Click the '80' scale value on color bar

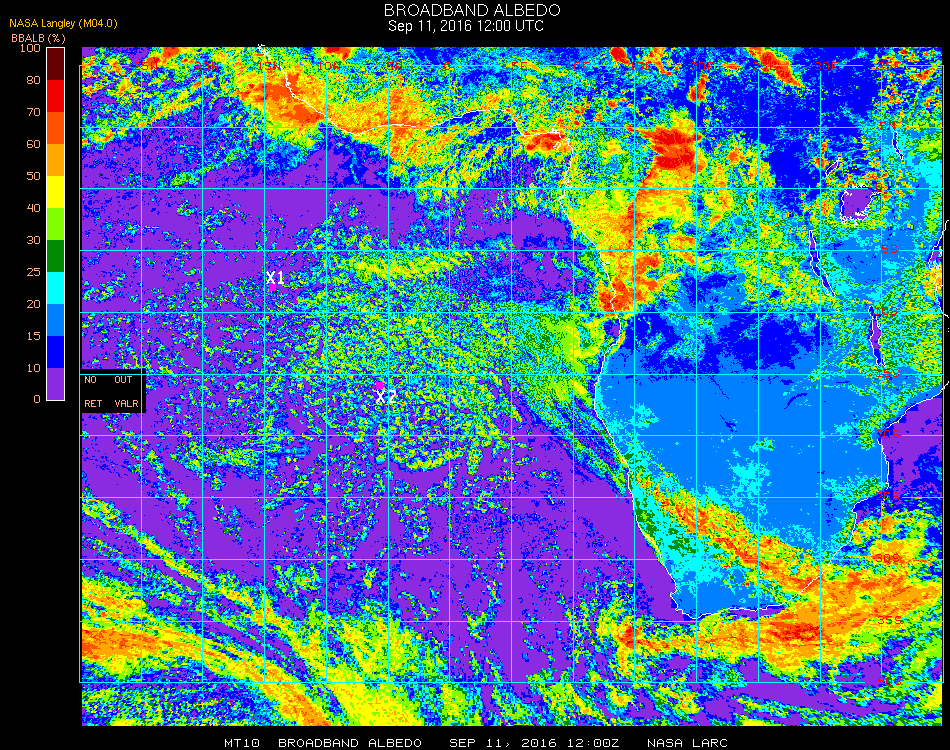(x=33, y=80)
